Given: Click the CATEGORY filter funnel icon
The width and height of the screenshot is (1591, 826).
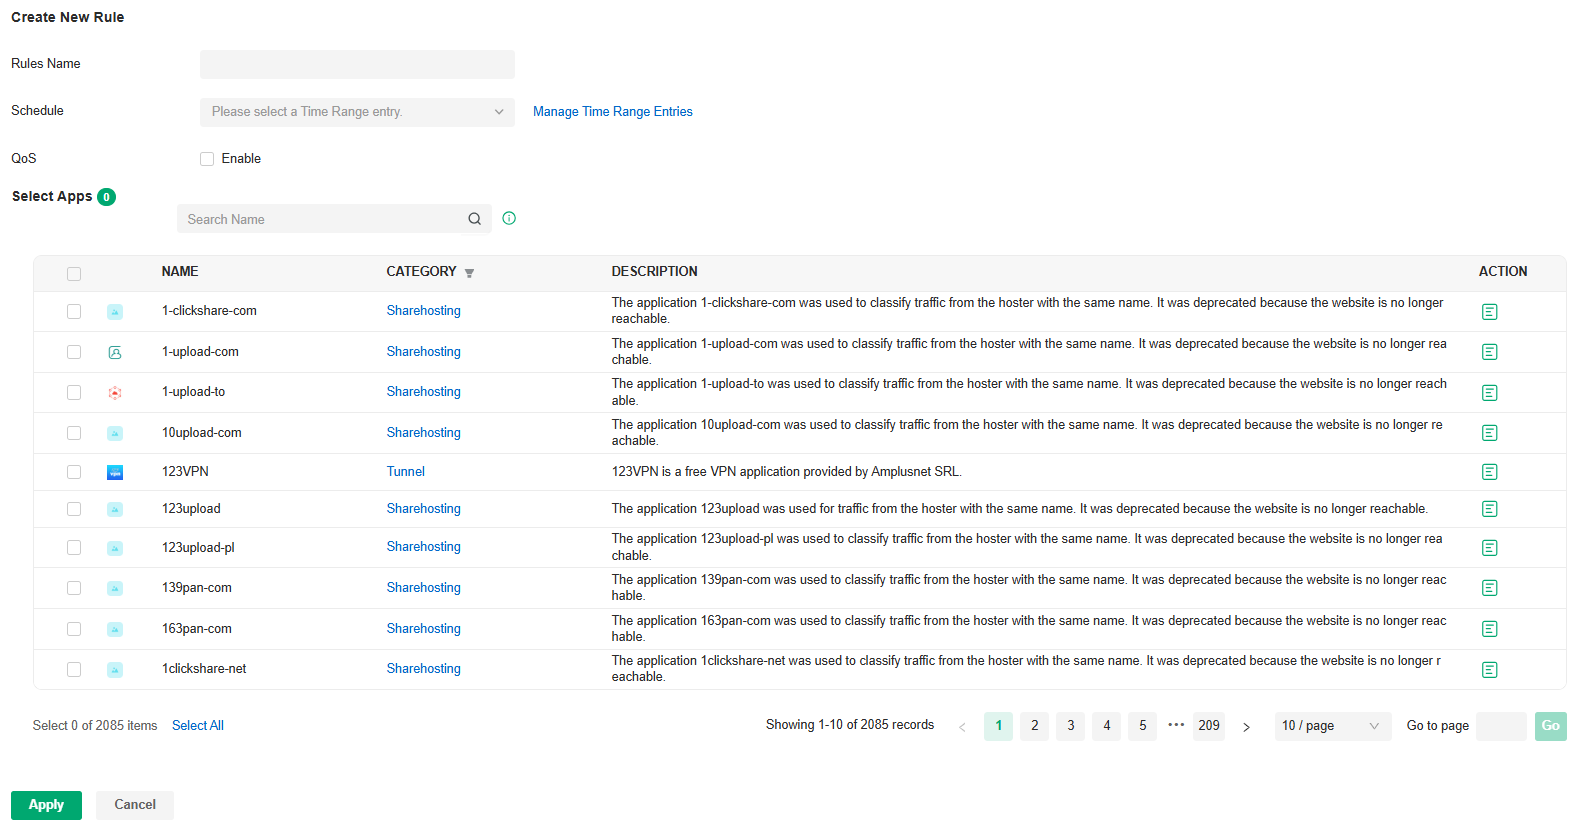Looking at the screenshot, I should click(469, 273).
